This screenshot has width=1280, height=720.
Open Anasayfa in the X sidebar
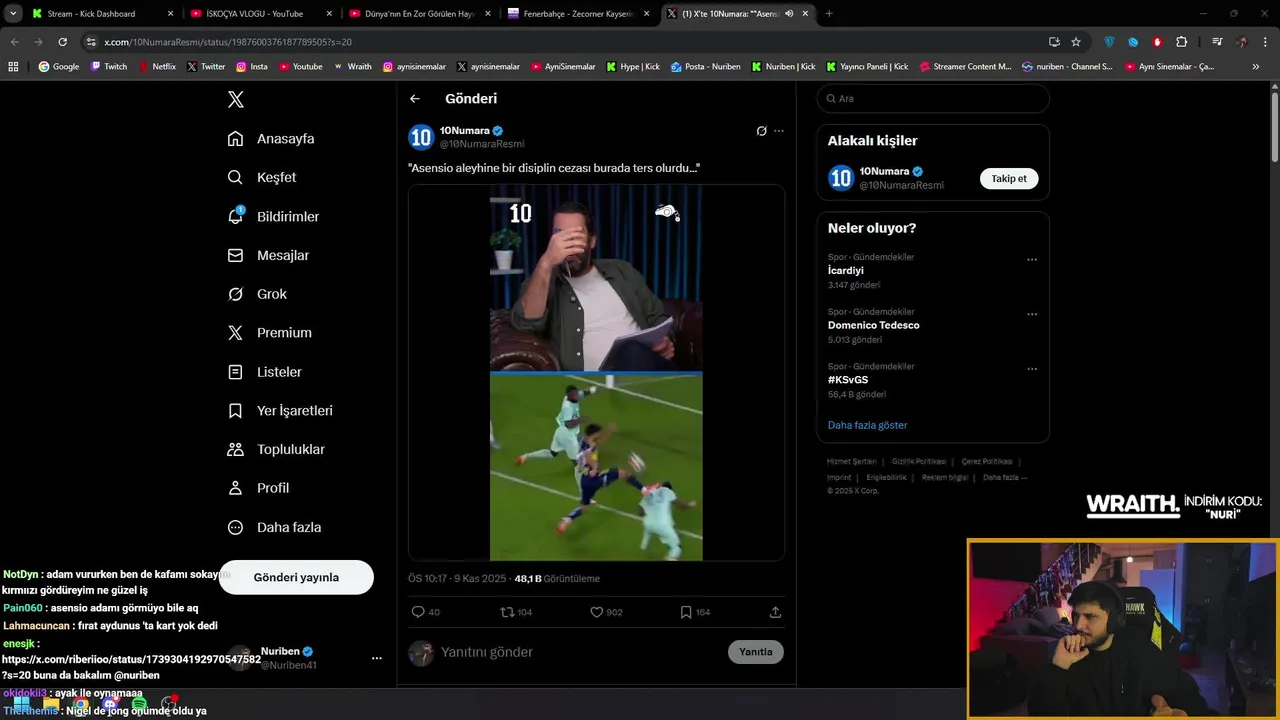271,139
